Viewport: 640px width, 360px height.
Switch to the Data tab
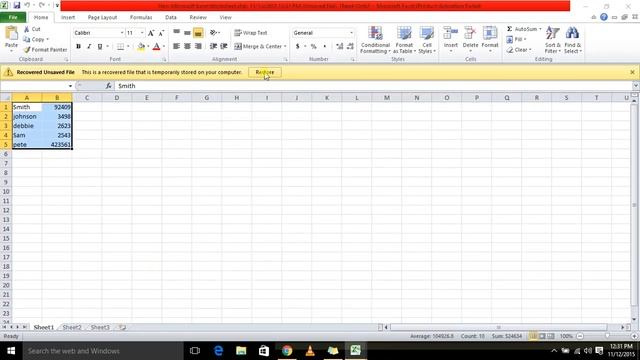click(x=171, y=18)
